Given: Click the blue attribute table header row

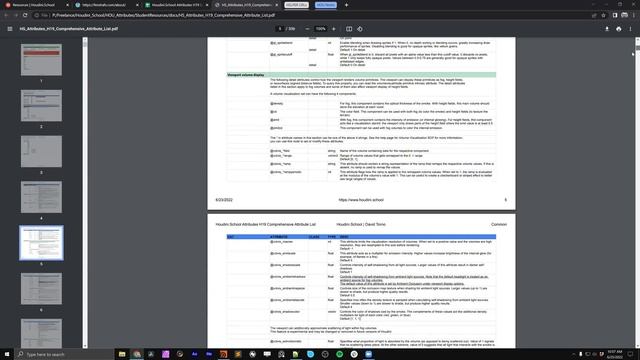Looking at the screenshot, I should (361, 237).
